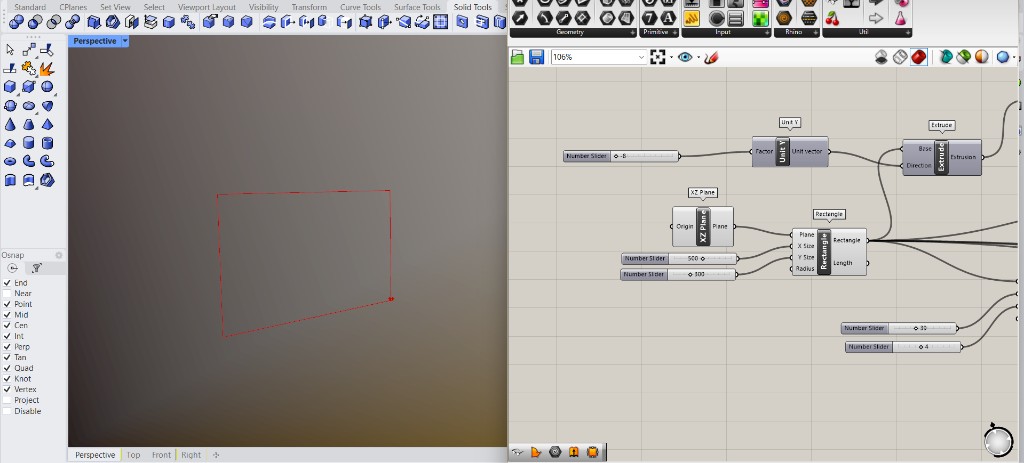The height and width of the screenshot is (463, 1024).
Task: Expand the Geometry panel plus button
Action: tap(632, 33)
